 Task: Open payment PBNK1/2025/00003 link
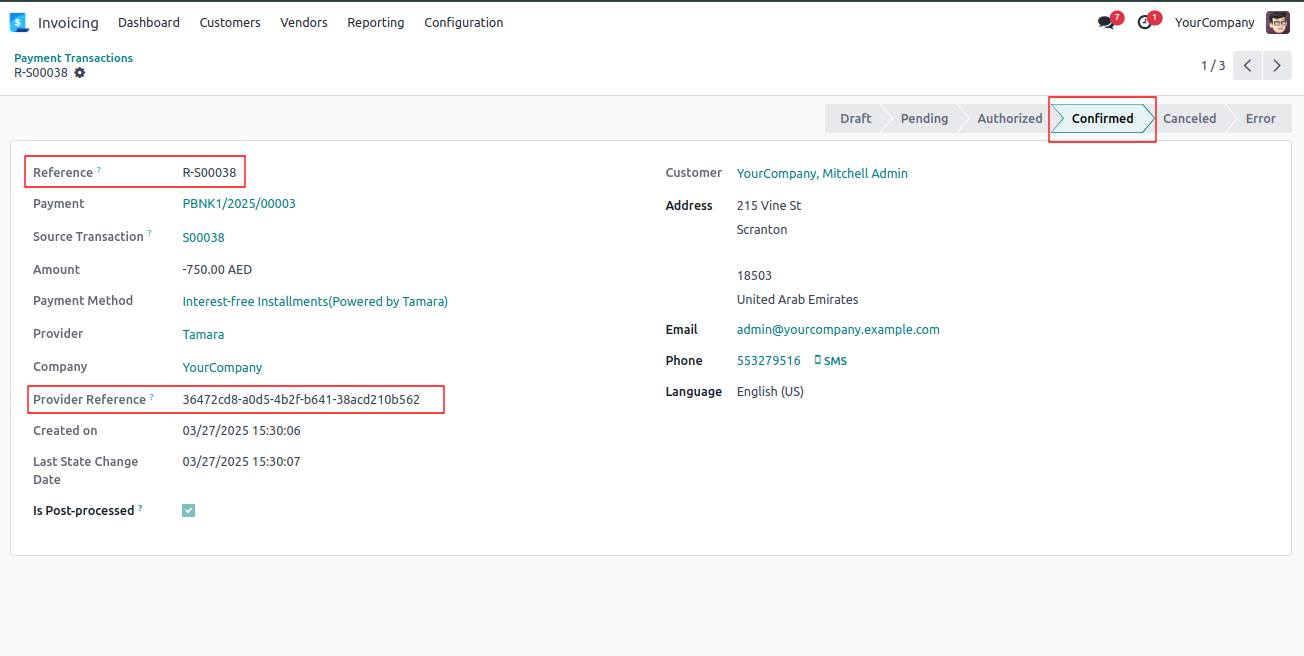(x=239, y=204)
